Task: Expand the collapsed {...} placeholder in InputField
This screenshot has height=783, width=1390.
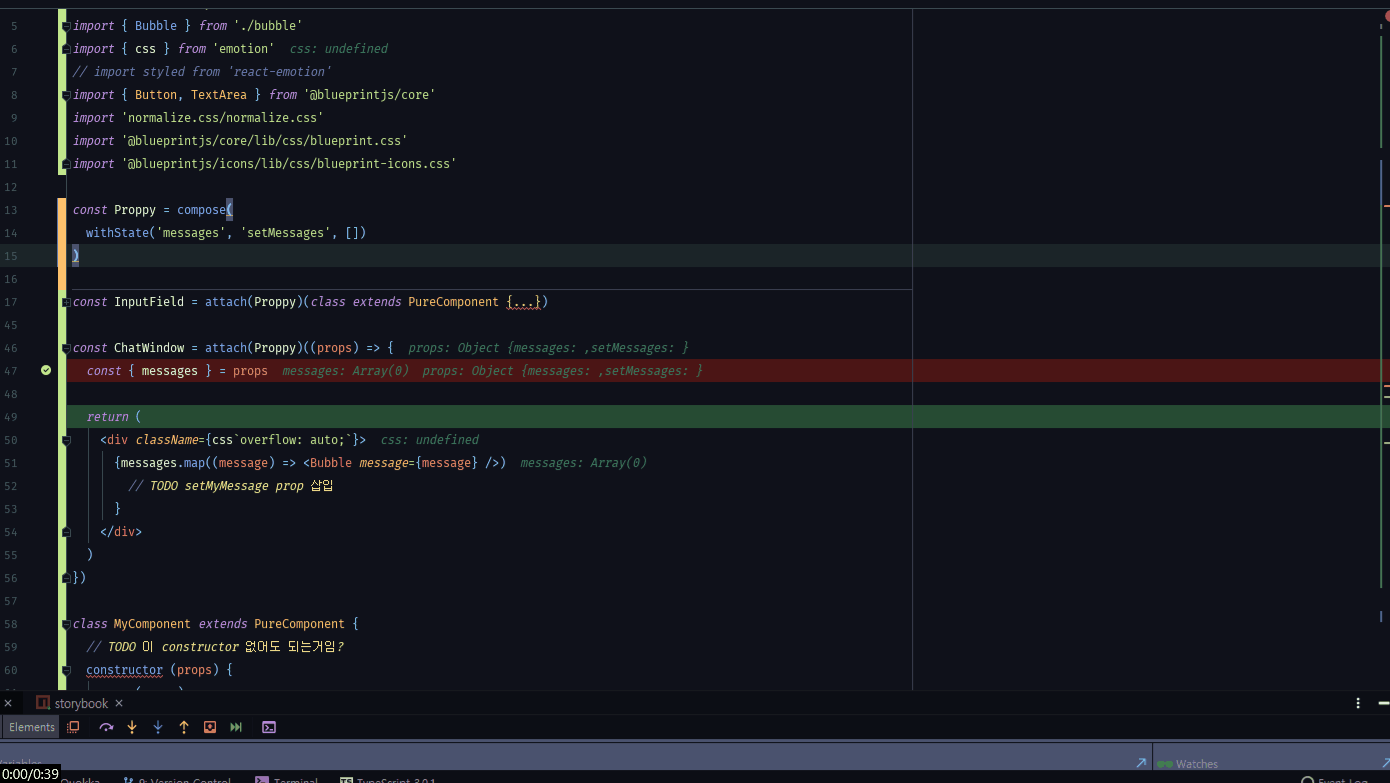Action: pos(524,302)
